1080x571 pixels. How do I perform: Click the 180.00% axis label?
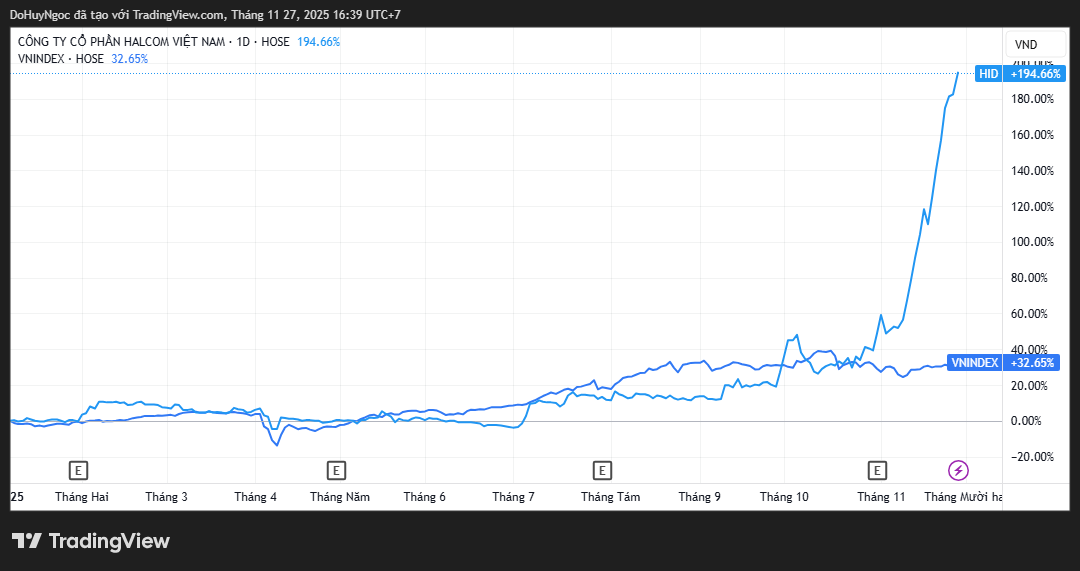[1032, 99]
